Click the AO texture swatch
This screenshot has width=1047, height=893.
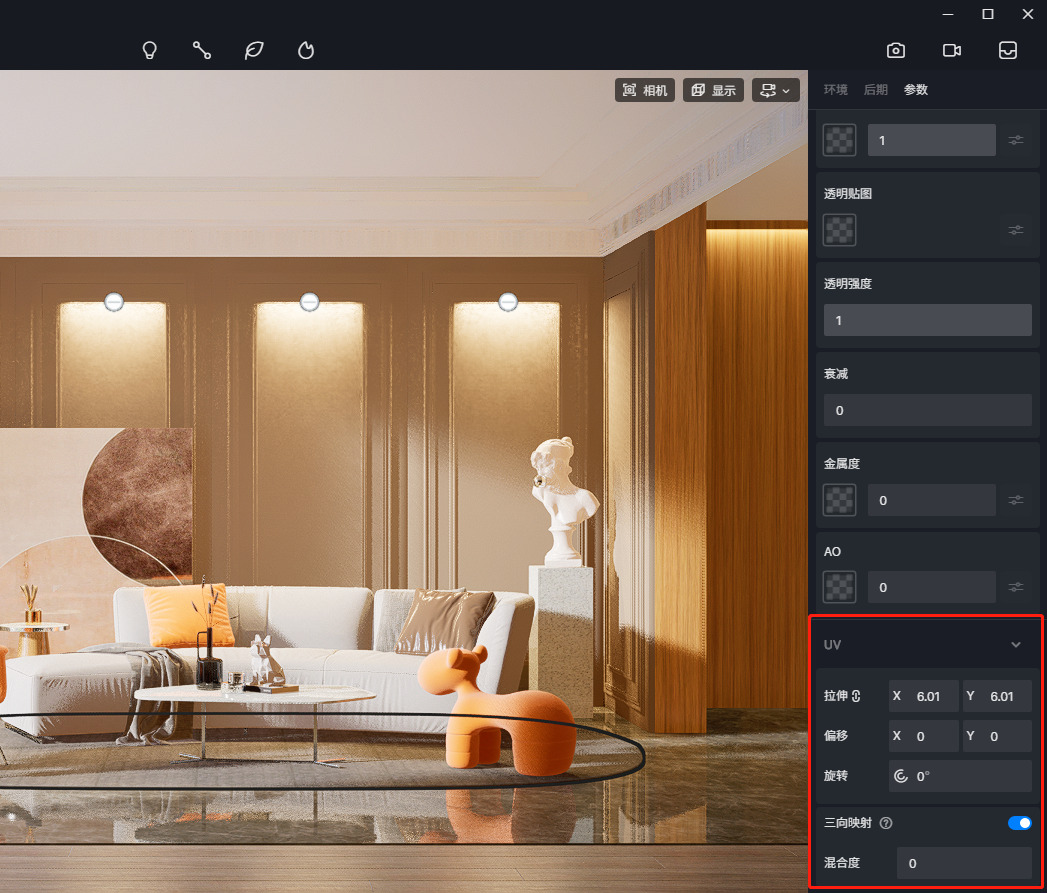pyautogui.click(x=839, y=587)
